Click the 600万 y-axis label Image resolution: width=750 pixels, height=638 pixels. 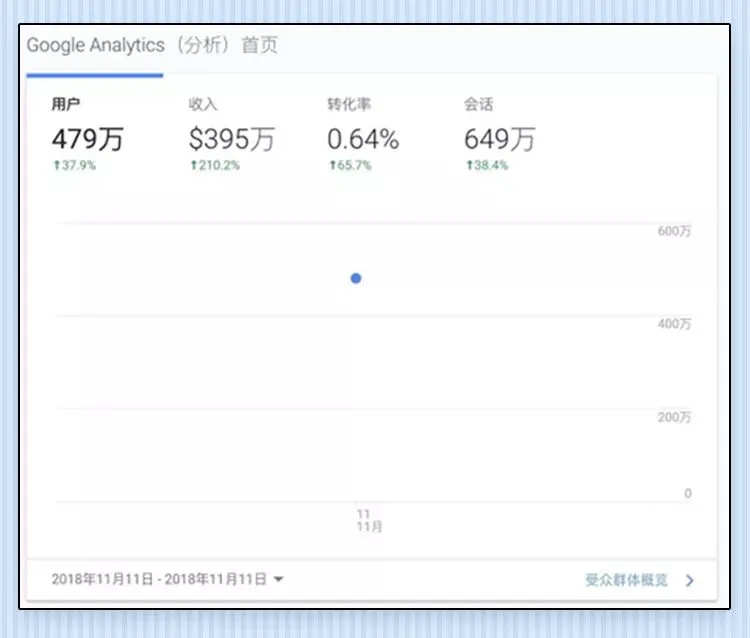coord(674,231)
